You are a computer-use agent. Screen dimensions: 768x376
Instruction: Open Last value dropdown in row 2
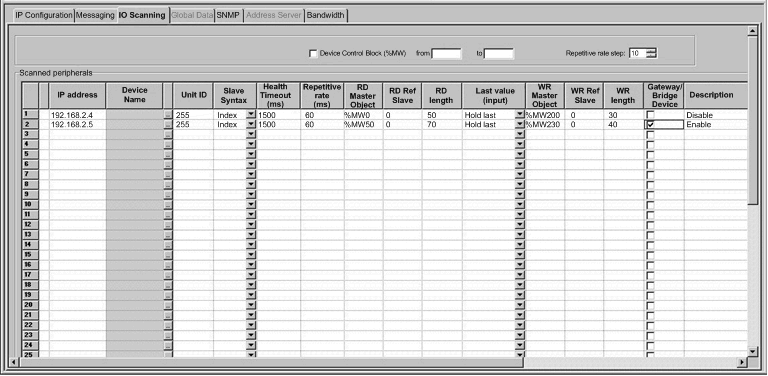(x=520, y=124)
